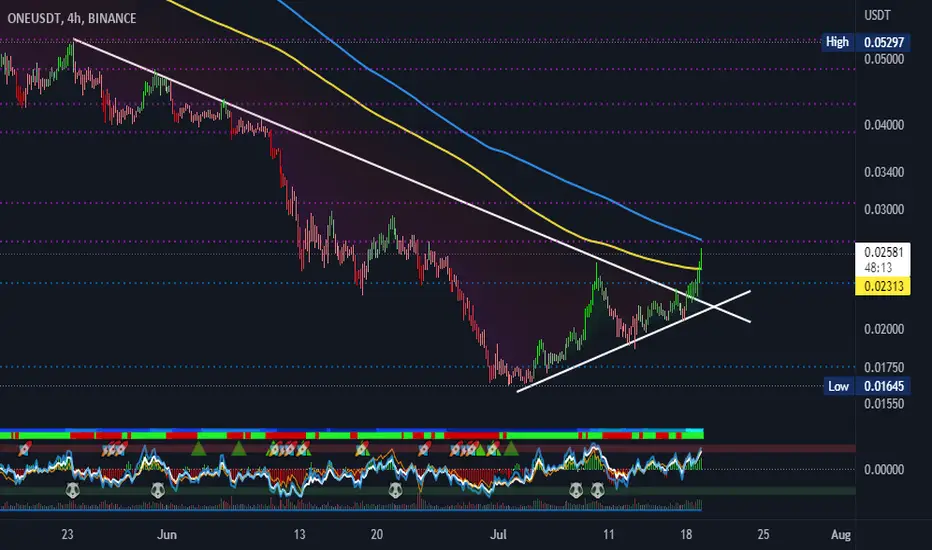Open the ONEUSDT, 4h, BINANCE symbol title
Image resolution: width=932 pixels, height=550 pixels.
coord(71,18)
